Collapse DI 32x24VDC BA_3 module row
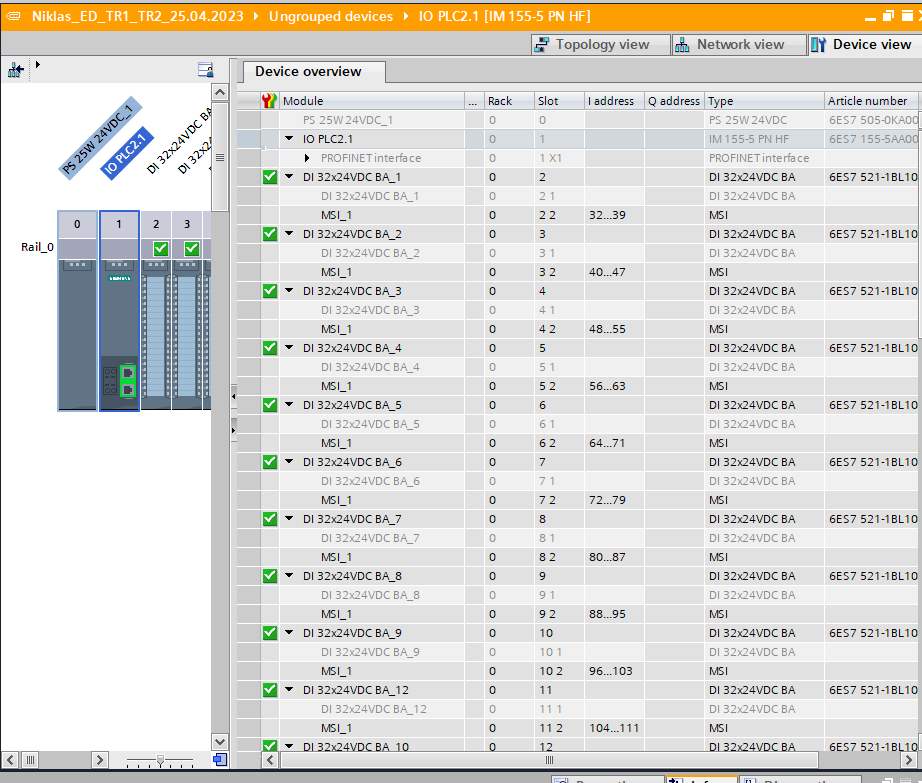922x783 pixels. coord(289,290)
